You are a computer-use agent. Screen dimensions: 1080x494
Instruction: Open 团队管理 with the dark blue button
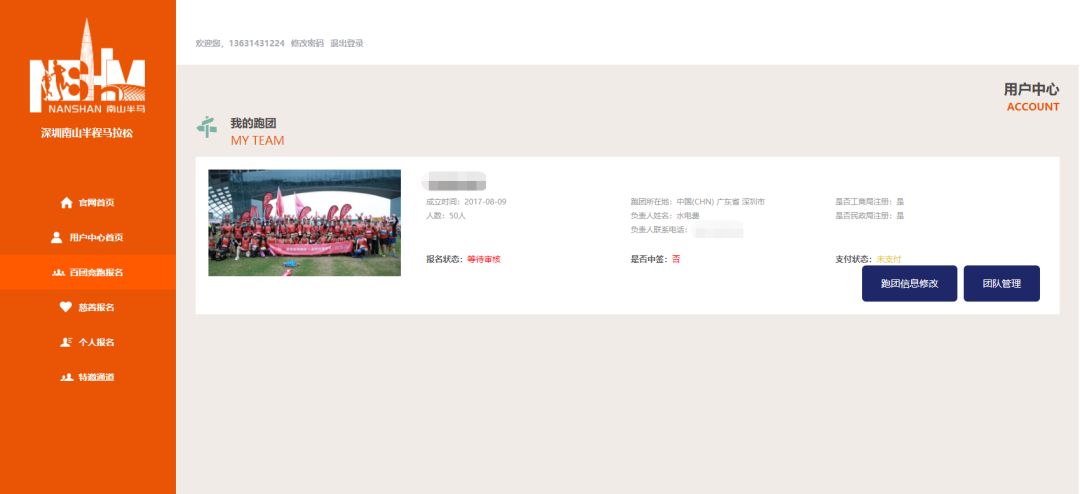(x=1001, y=283)
